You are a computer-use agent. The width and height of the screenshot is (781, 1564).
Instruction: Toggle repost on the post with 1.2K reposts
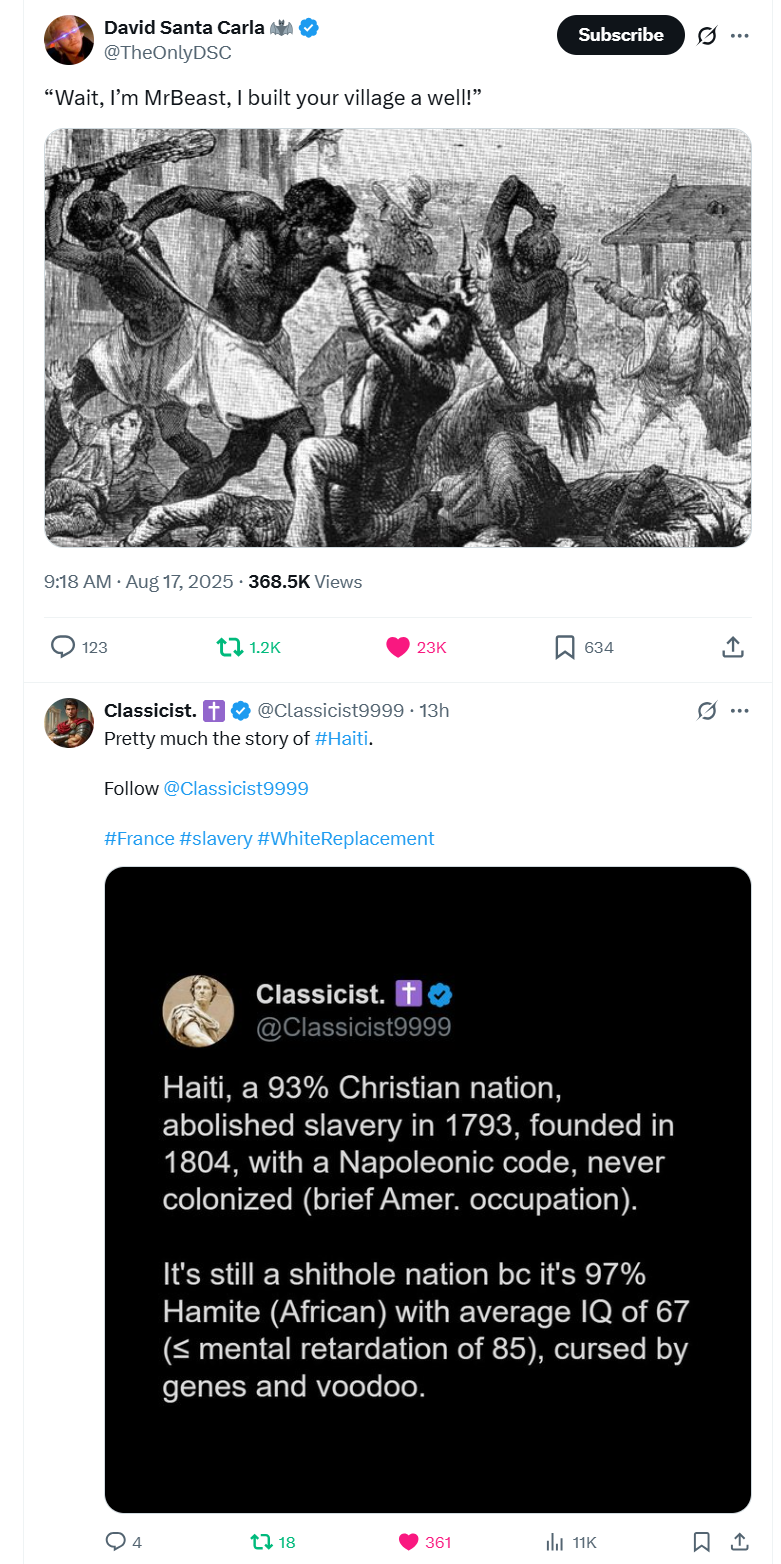[231, 647]
